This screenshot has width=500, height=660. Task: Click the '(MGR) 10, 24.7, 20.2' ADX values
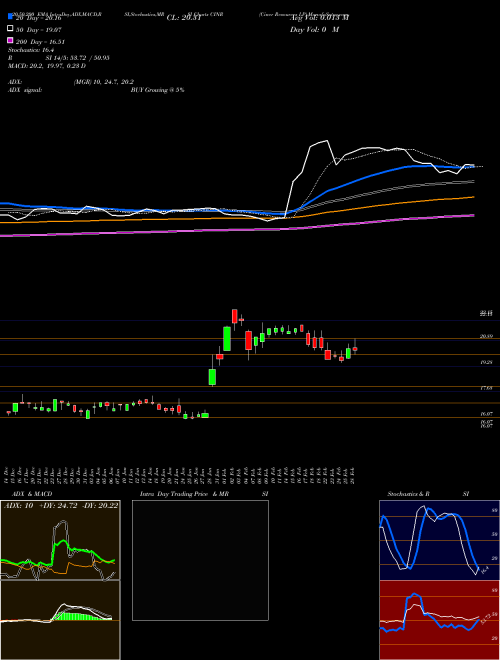click(x=104, y=82)
